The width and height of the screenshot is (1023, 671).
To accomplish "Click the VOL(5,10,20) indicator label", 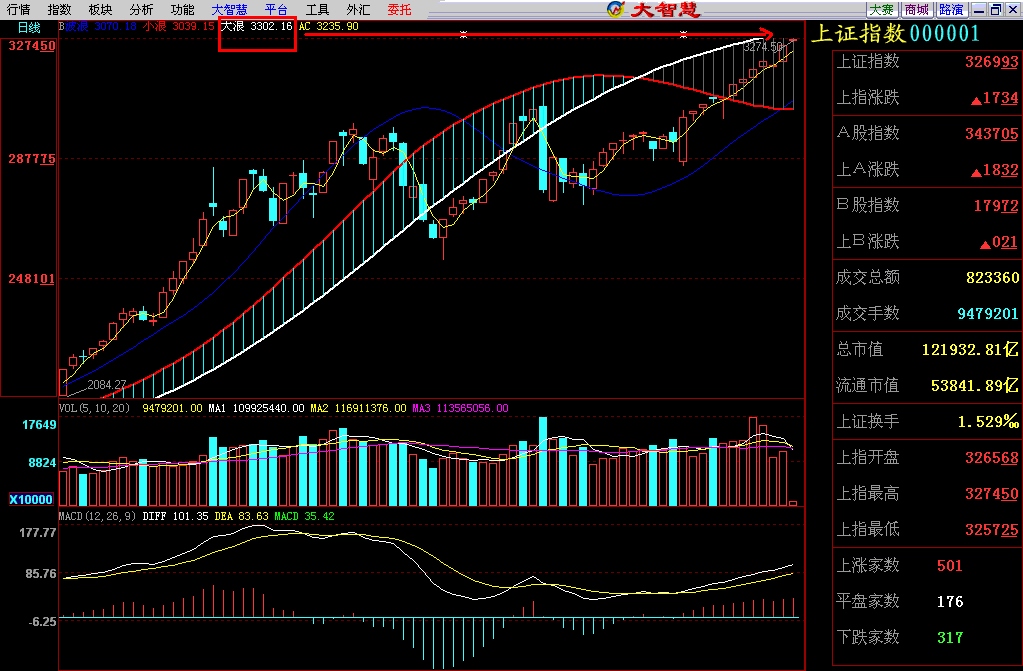I will [94, 408].
